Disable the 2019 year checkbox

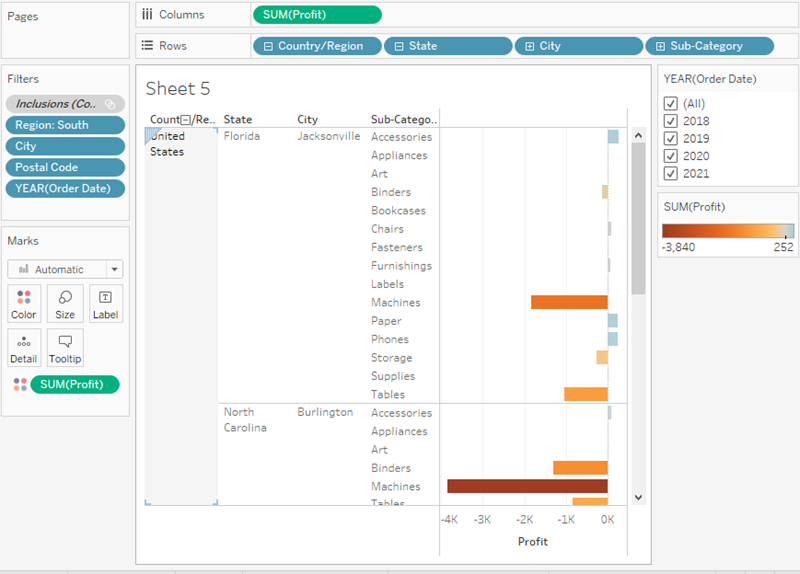(x=671, y=138)
